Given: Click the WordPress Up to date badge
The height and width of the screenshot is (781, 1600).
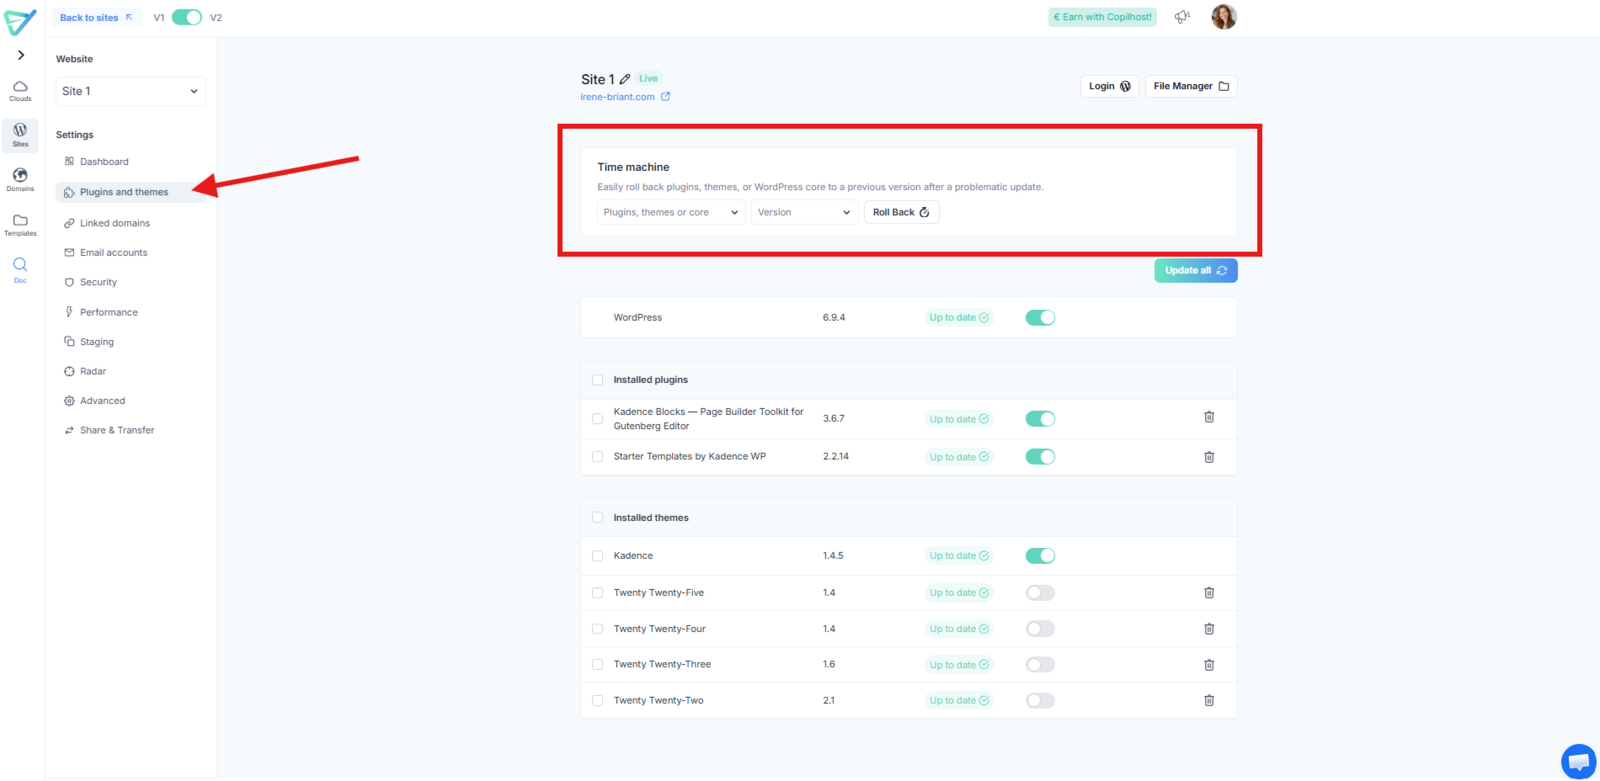Looking at the screenshot, I should (959, 318).
